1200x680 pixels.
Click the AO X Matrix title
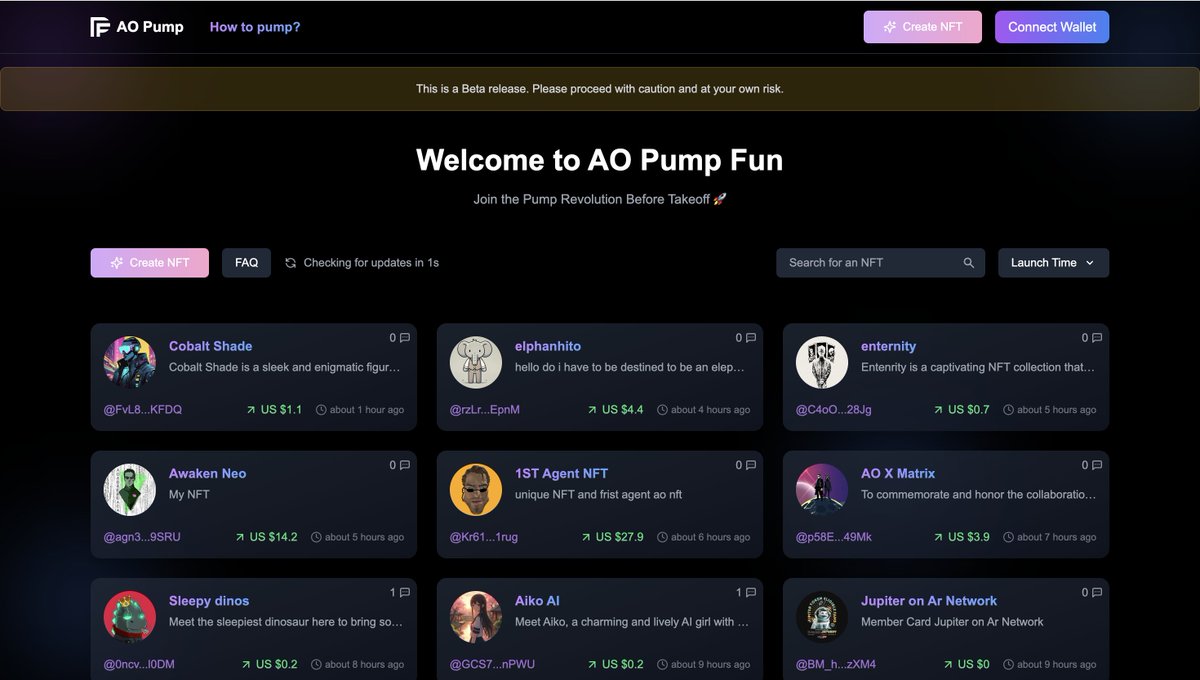(898, 473)
